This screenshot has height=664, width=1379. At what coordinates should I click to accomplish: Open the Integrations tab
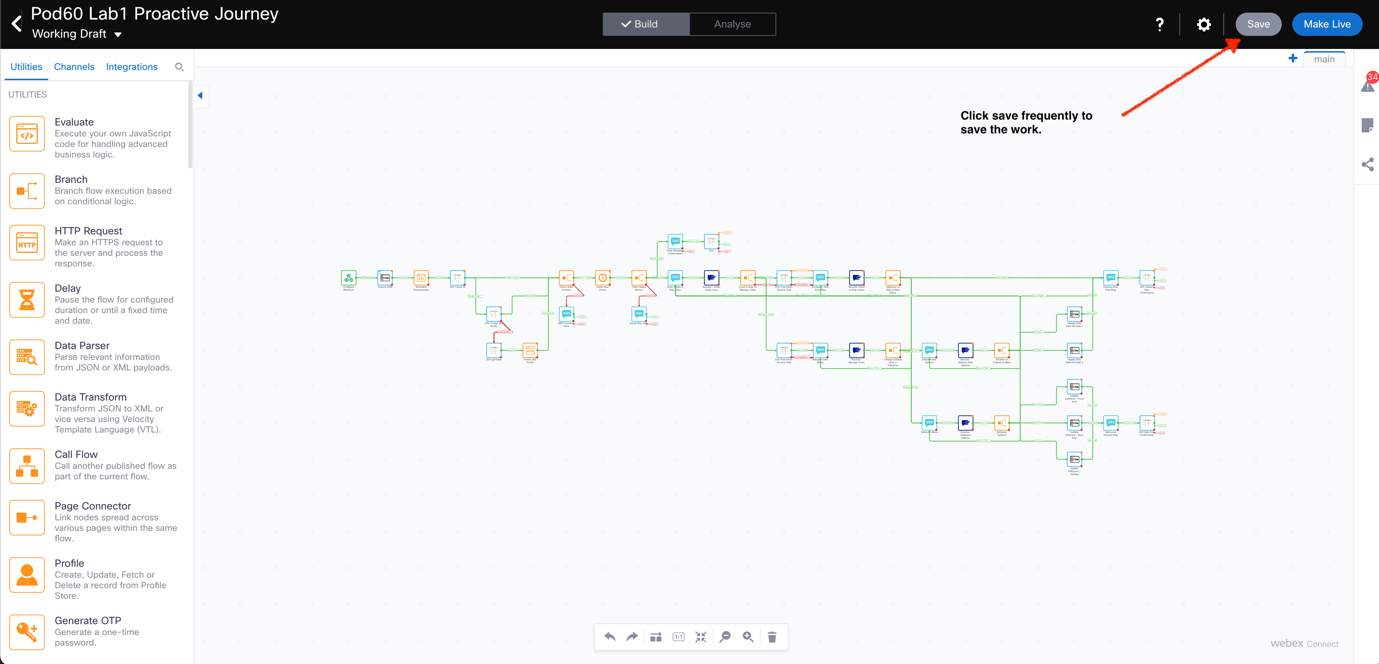pyautogui.click(x=132, y=67)
